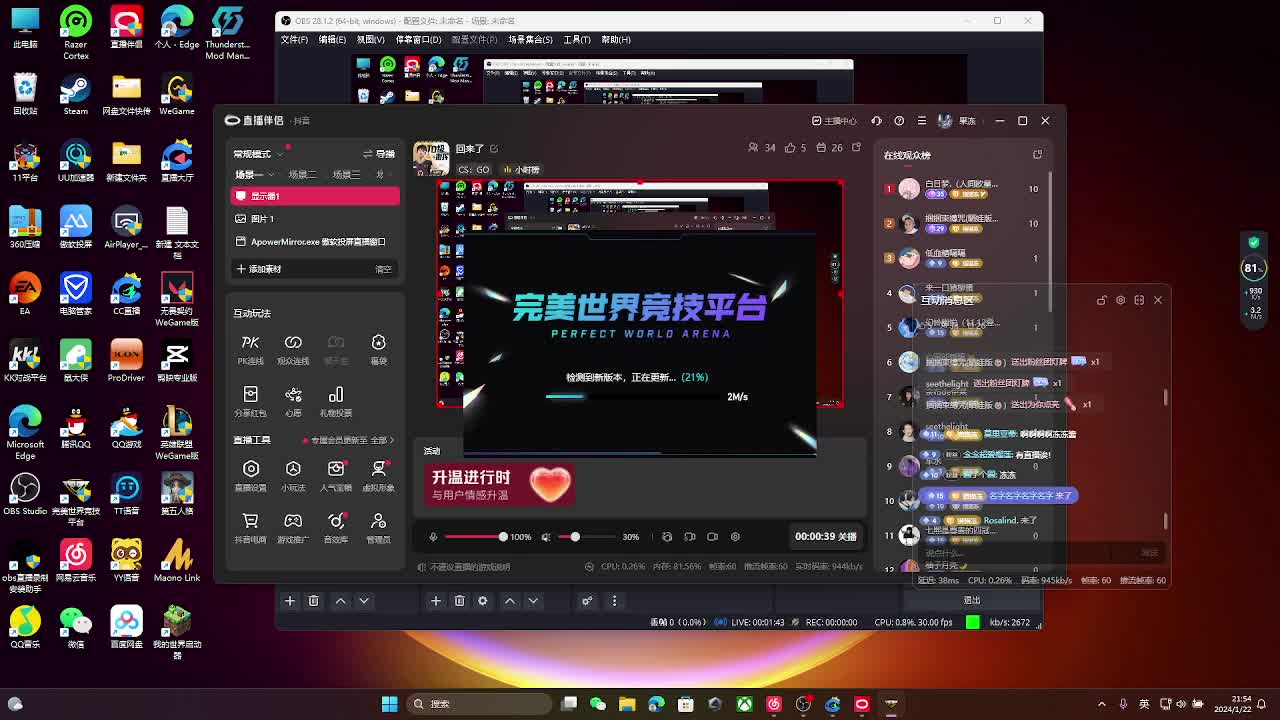Mute the speaker output volume
The width and height of the screenshot is (1280, 720).
click(545, 537)
